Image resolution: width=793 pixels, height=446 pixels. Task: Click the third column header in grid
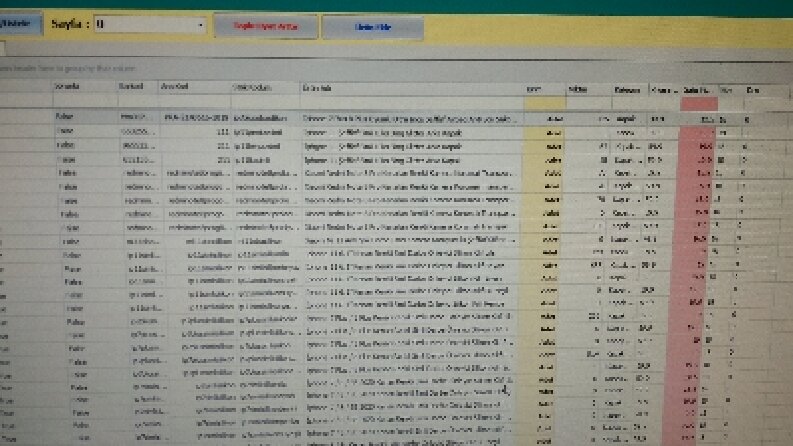pyautogui.click(x=195, y=87)
